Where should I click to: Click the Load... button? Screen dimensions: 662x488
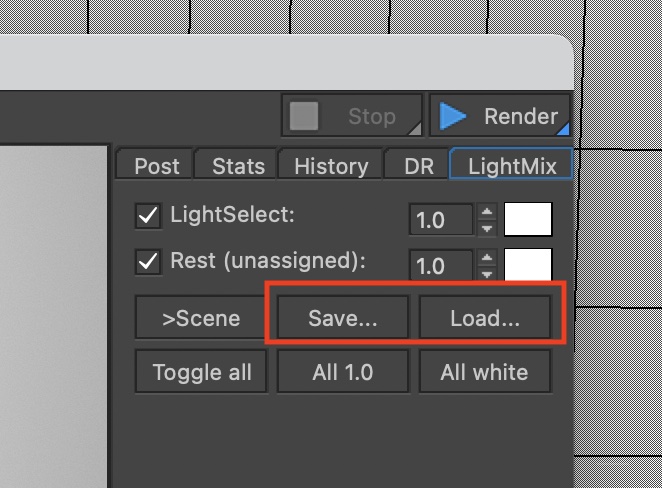[x=484, y=319]
